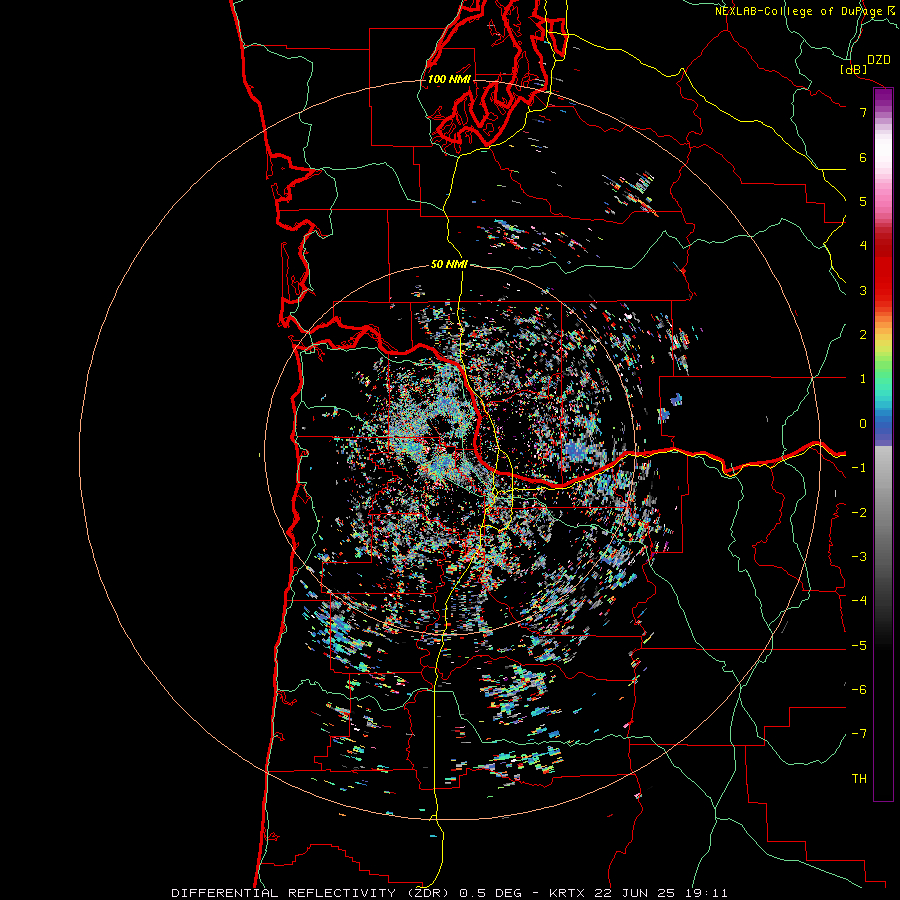Click the 2 value on the color scale
Screen dimensions: 900x900
click(863, 335)
